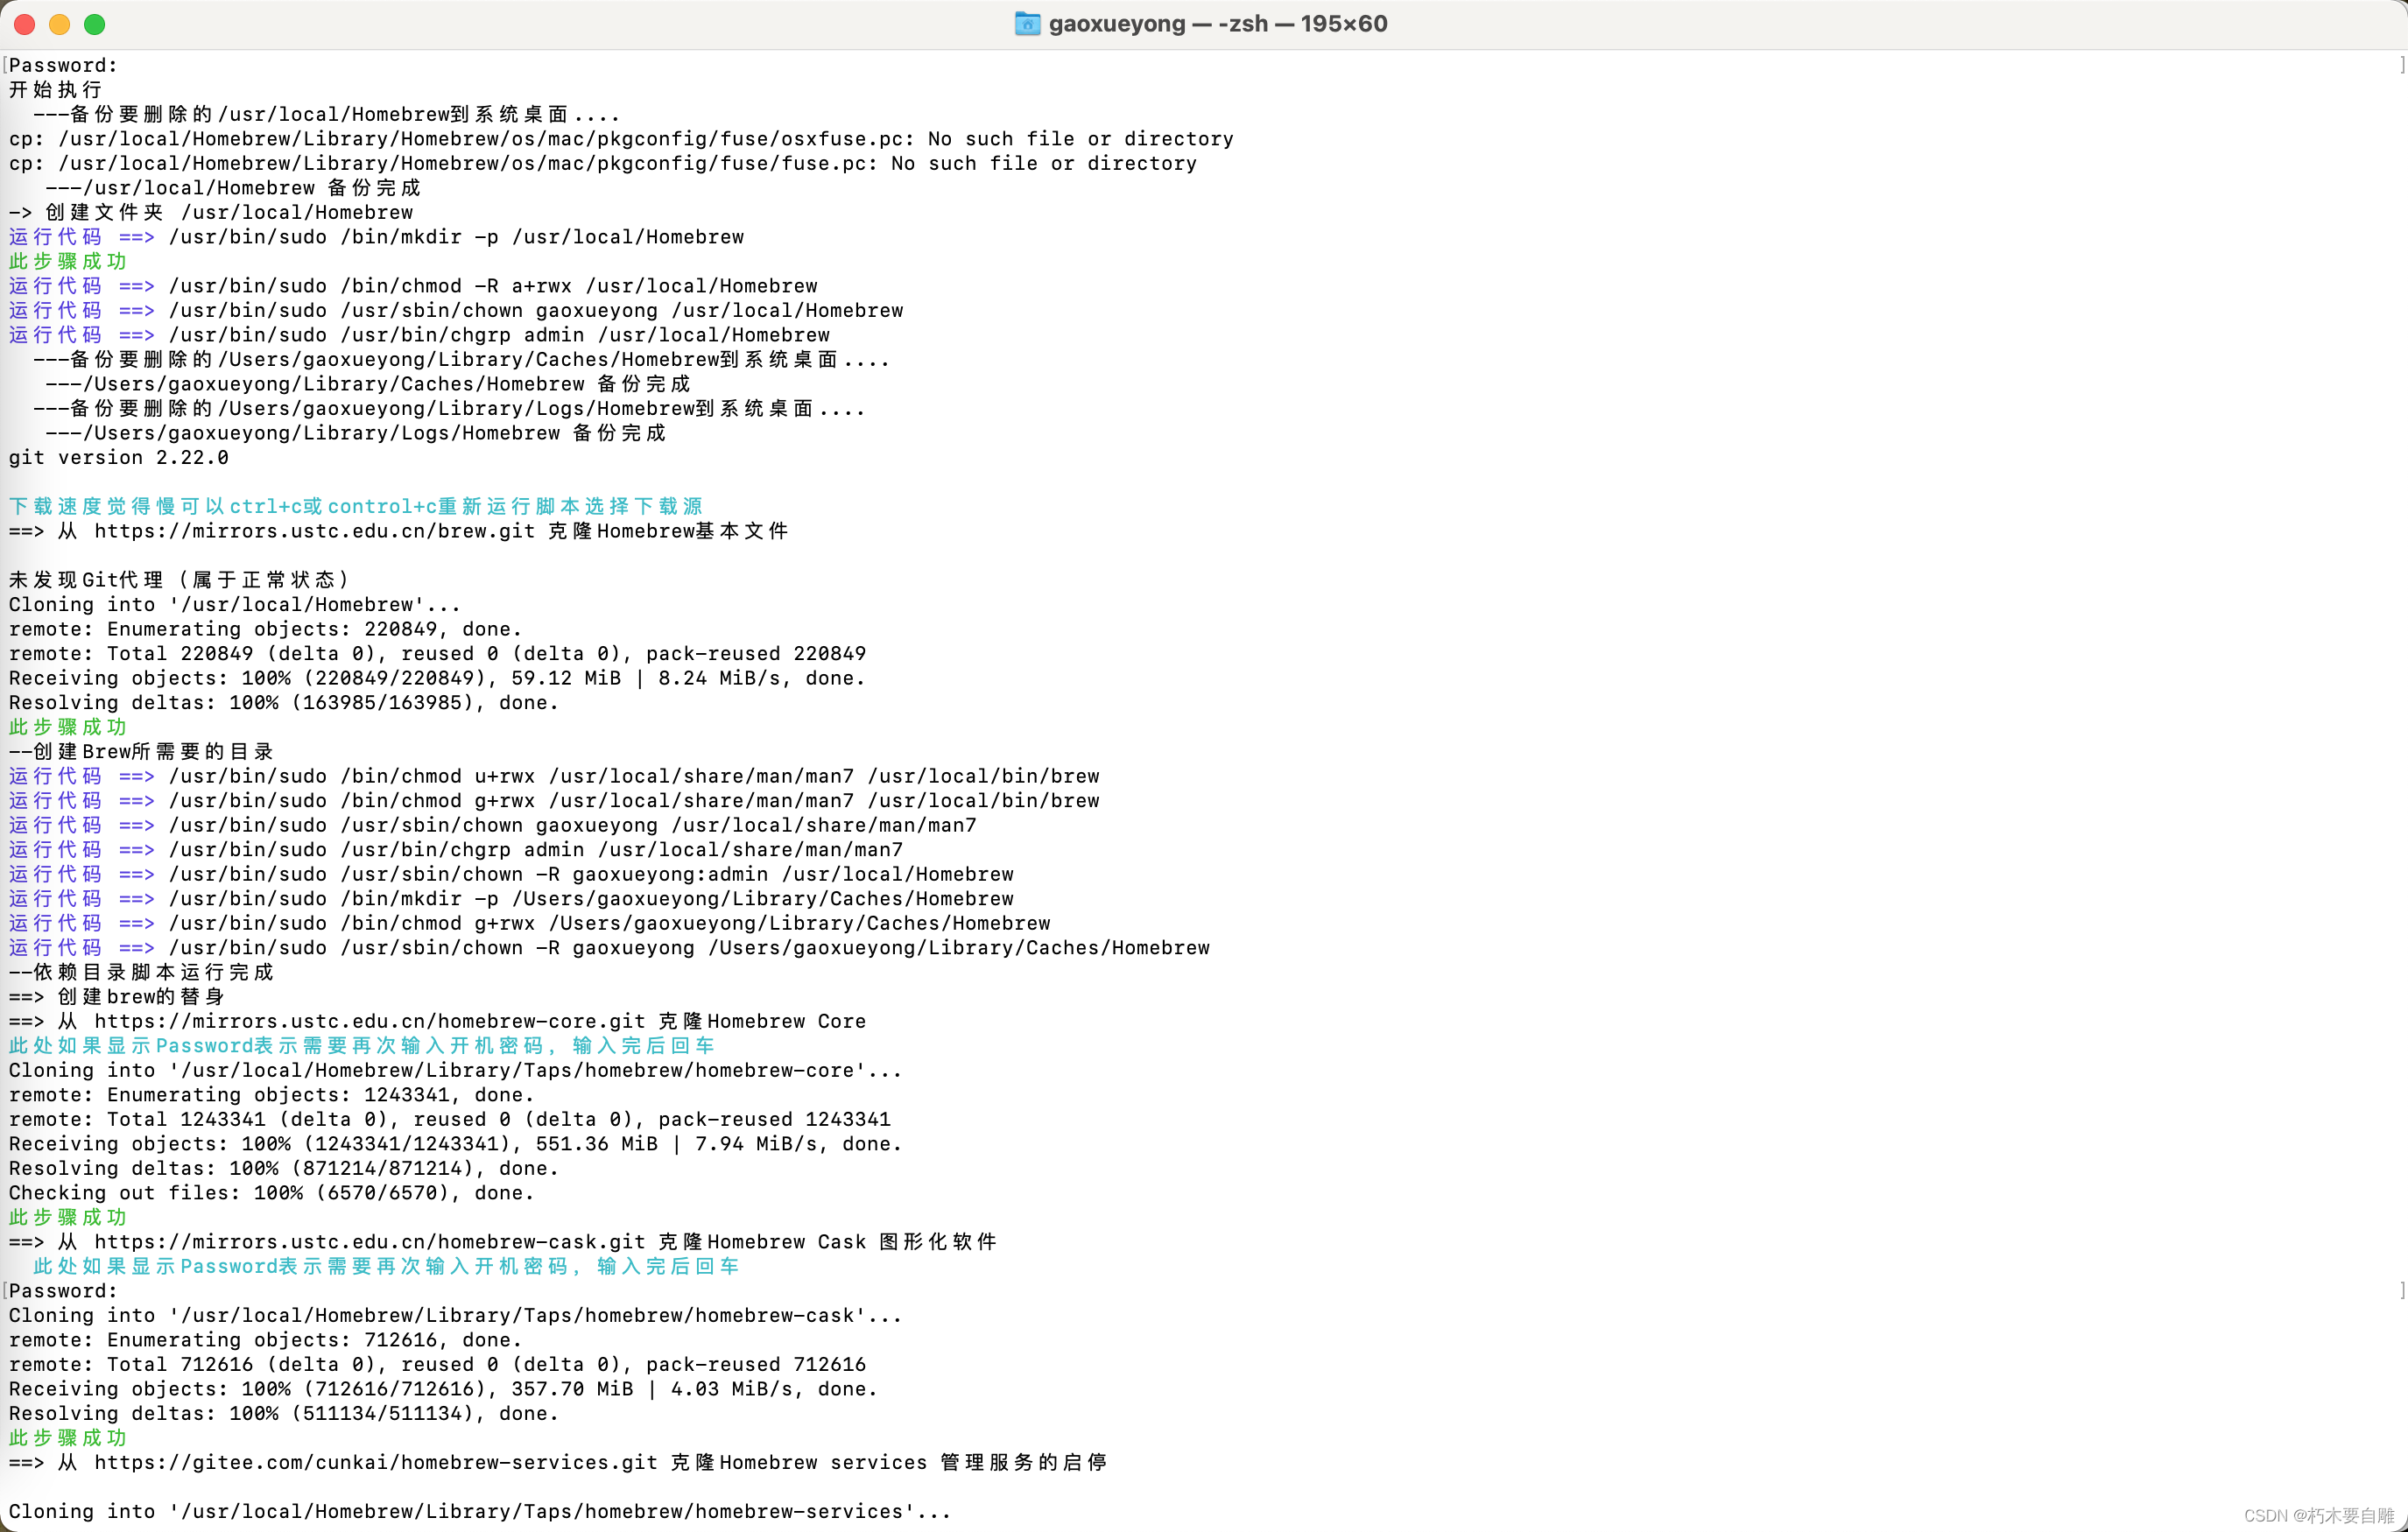
Task: Click 'remote: Total 1243341' line
Action: [x=449, y=1119]
